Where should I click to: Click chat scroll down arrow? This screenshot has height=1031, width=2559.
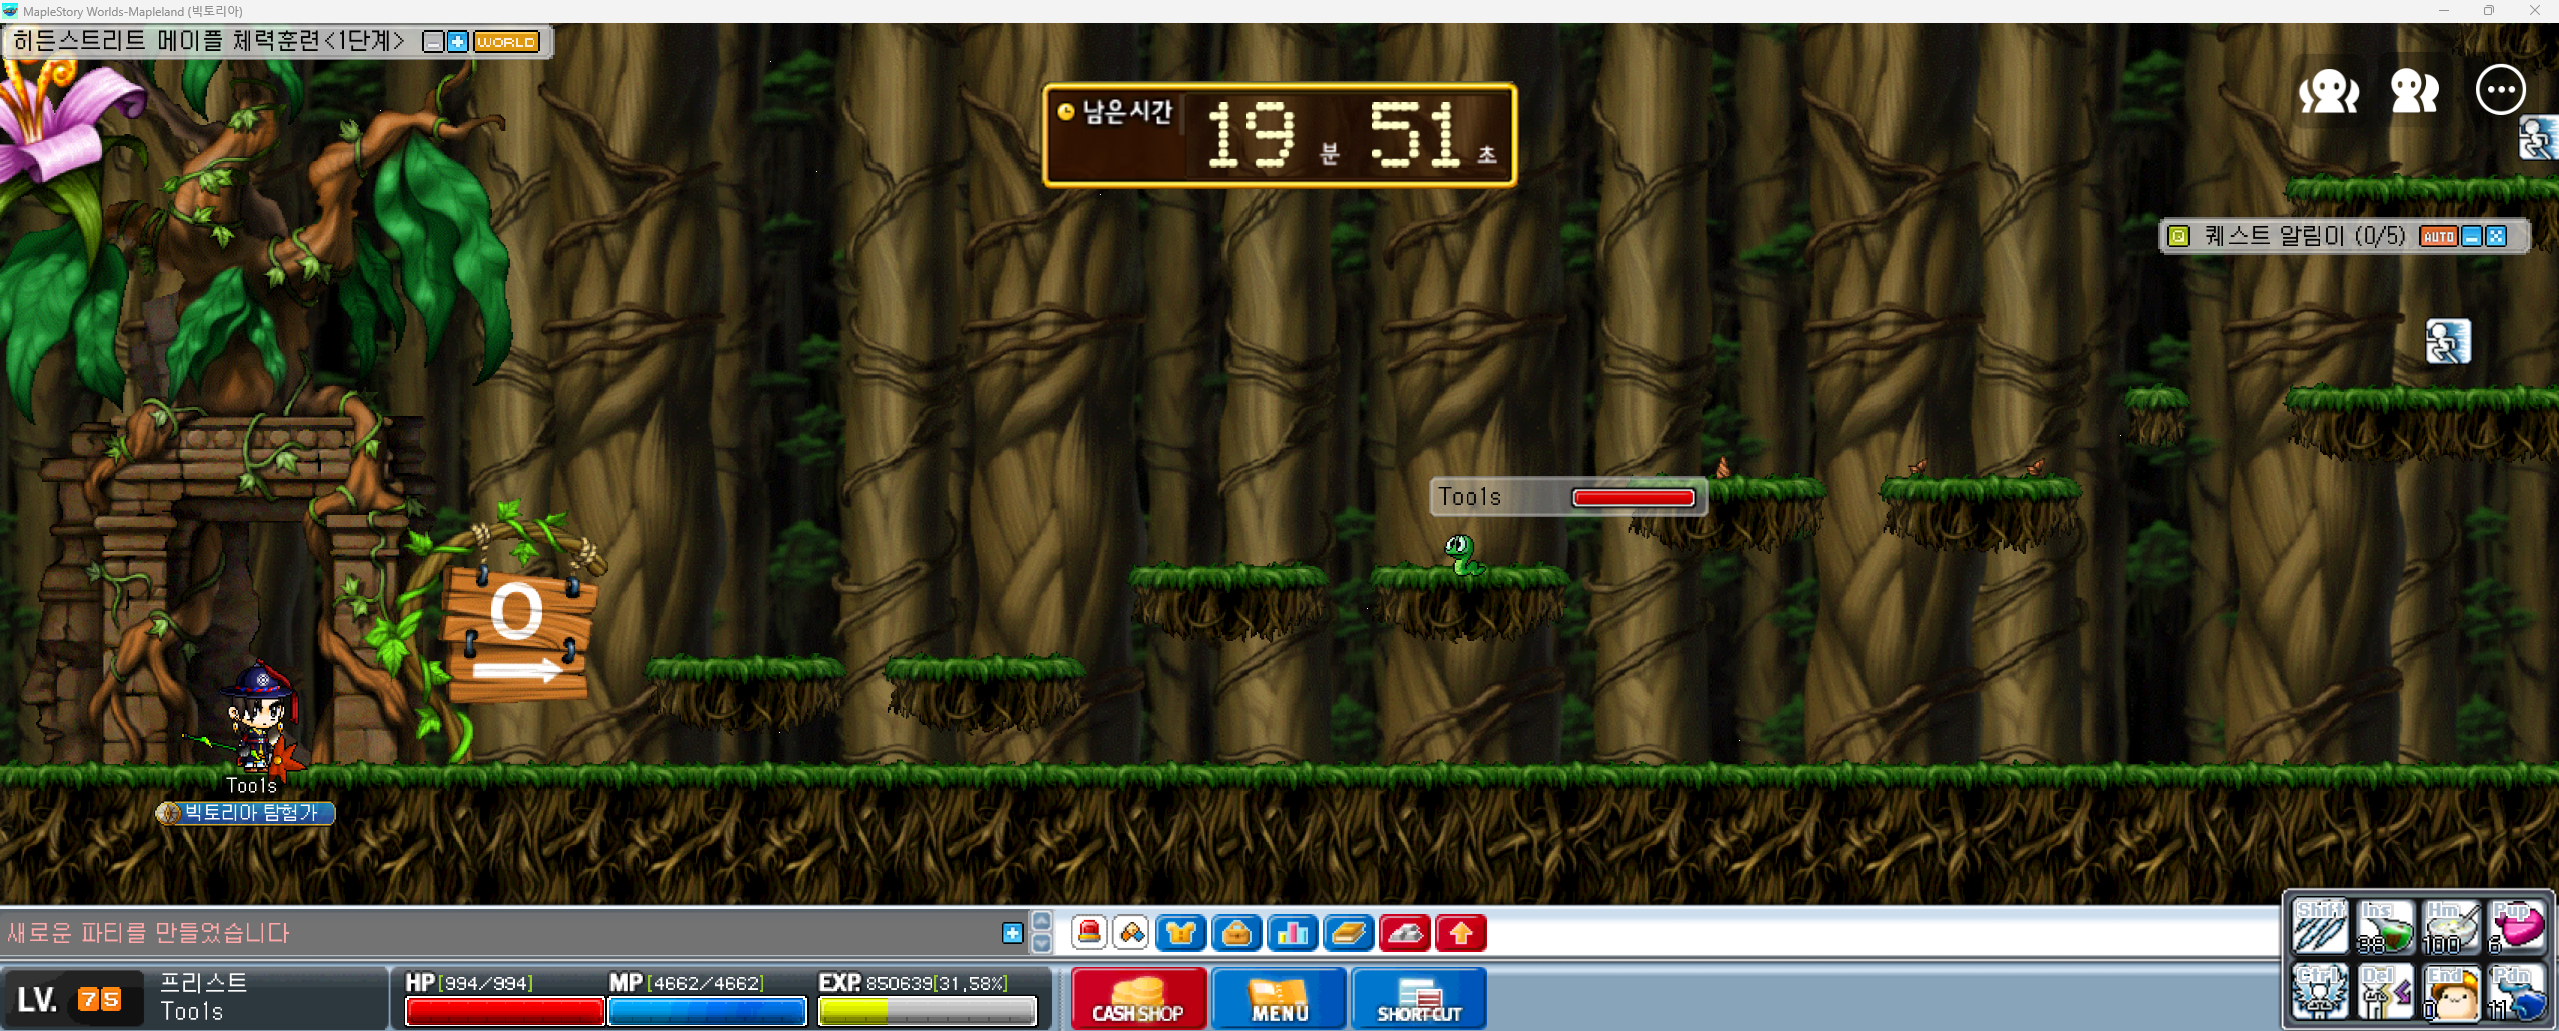pos(1042,943)
